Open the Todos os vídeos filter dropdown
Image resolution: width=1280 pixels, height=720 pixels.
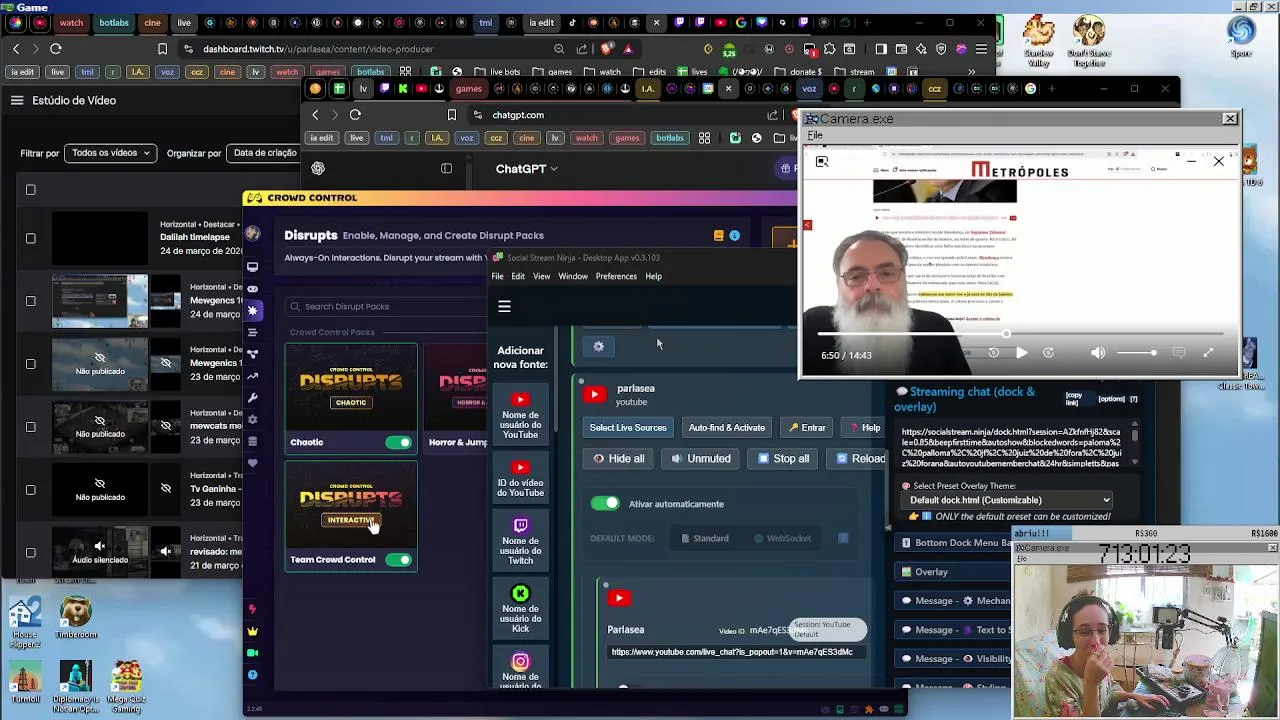tap(111, 153)
